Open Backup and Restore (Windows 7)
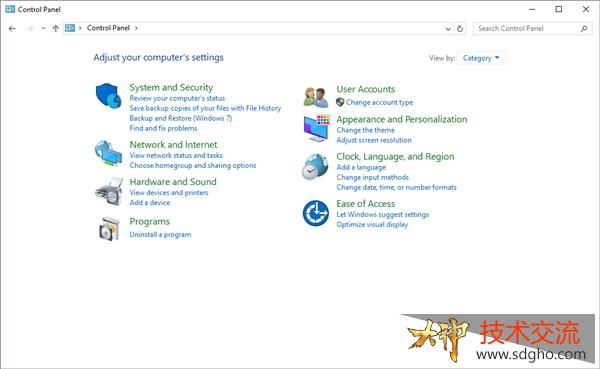This screenshot has height=369, width=600. pyautogui.click(x=181, y=118)
